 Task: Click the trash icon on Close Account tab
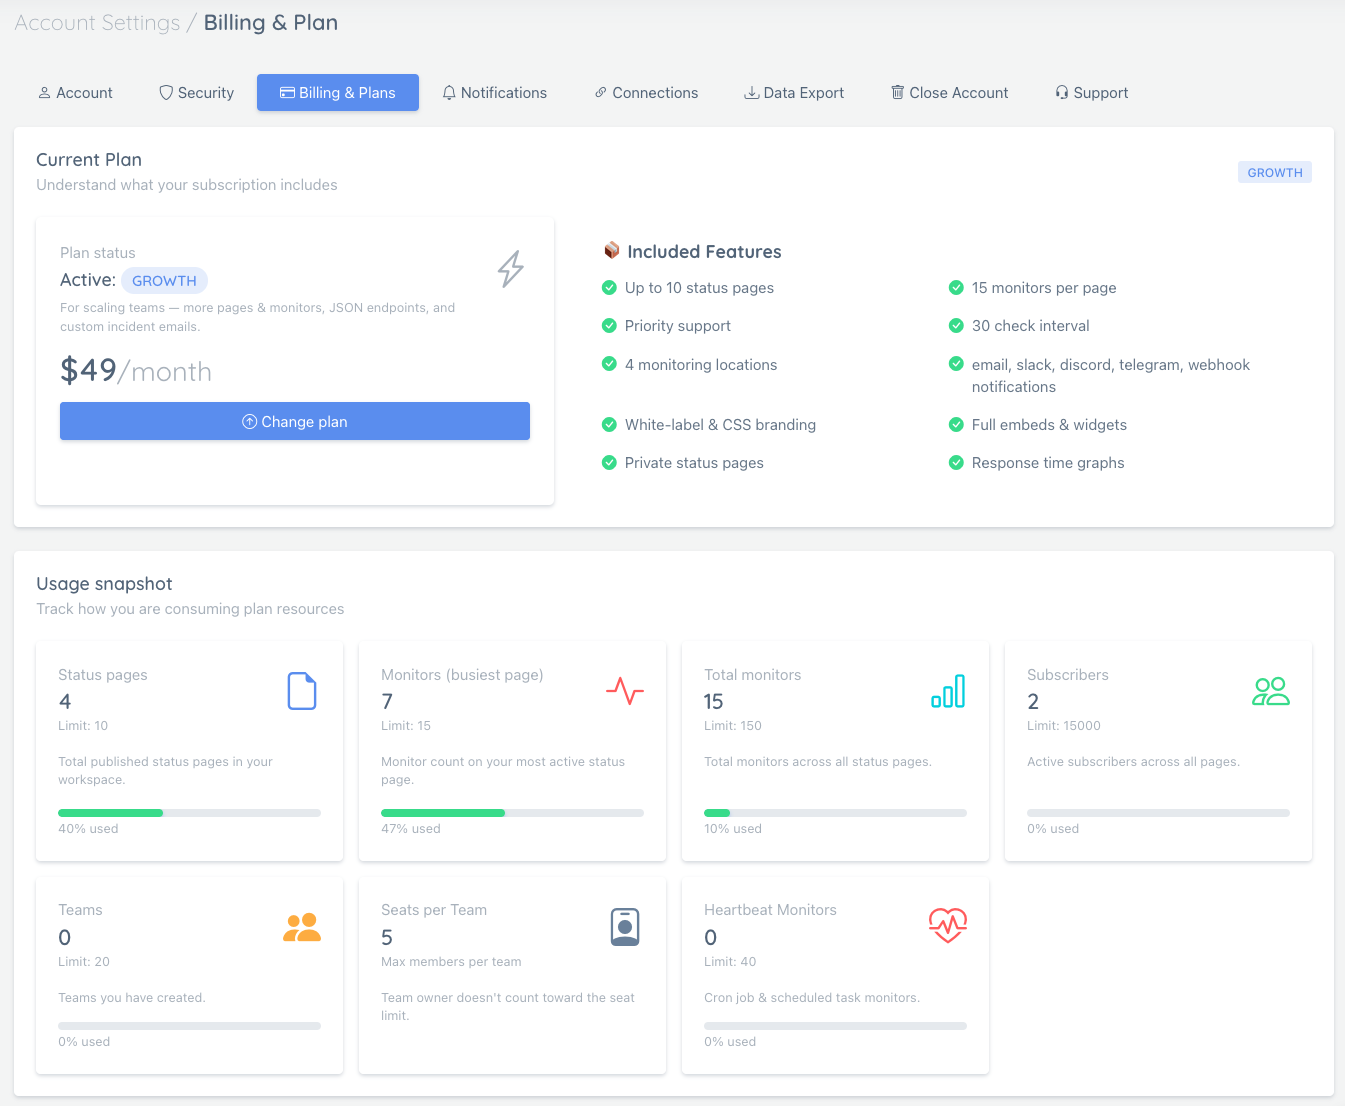pos(897,92)
